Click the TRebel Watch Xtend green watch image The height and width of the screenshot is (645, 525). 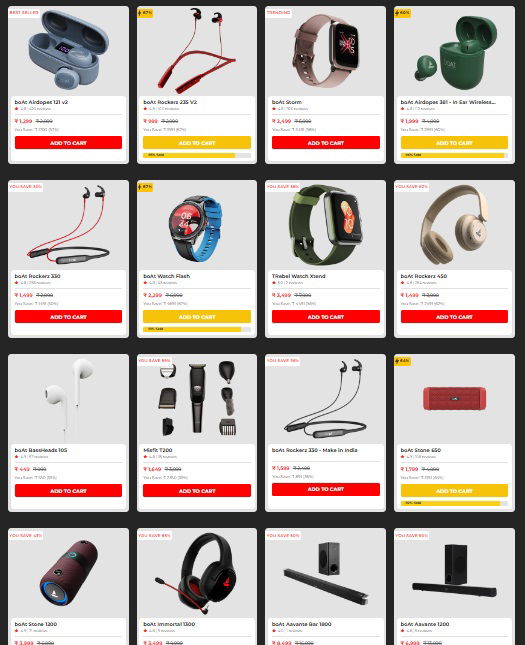325,224
